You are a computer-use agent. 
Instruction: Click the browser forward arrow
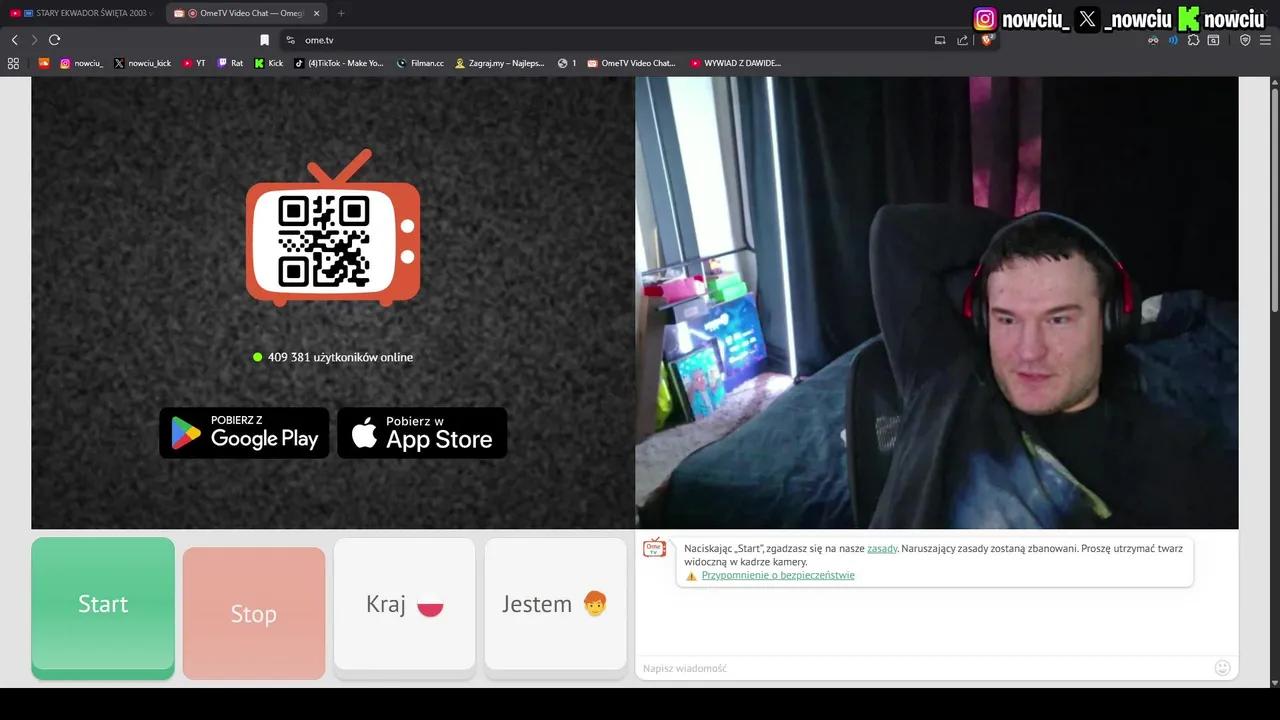pyautogui.click(x=34, y=40)
